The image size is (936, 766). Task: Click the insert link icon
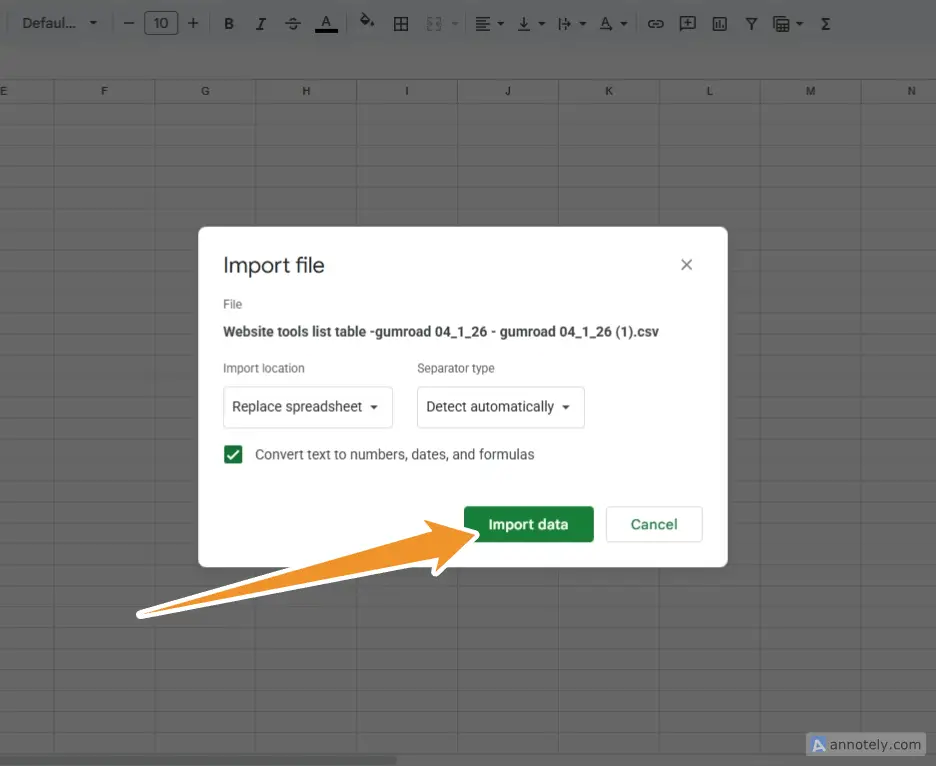click(655, 23)
